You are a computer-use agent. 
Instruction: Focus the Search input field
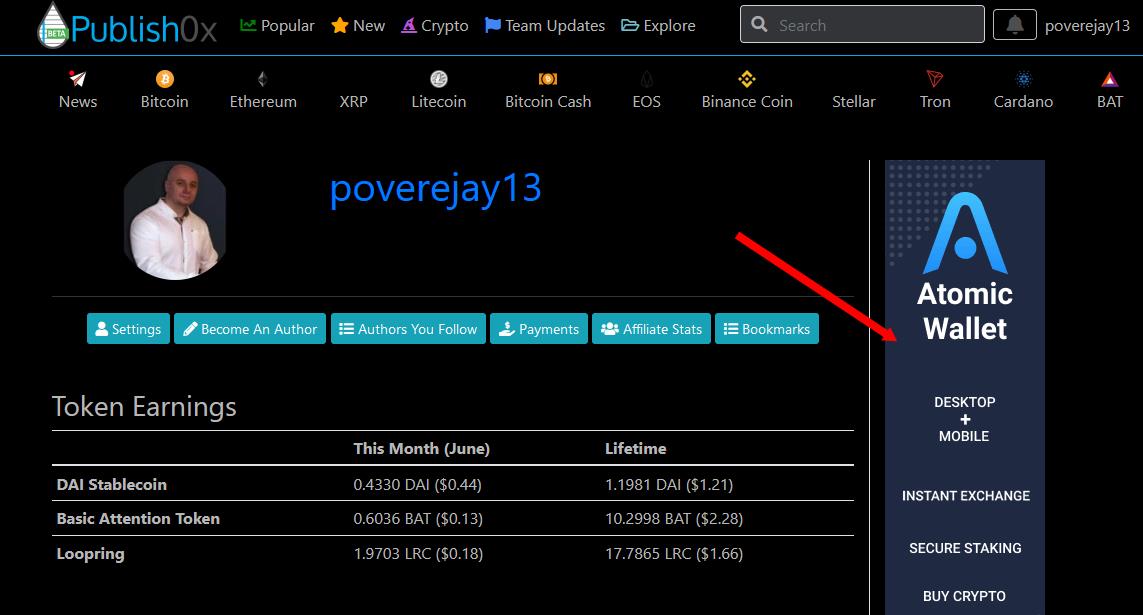[x=862, y=25]
